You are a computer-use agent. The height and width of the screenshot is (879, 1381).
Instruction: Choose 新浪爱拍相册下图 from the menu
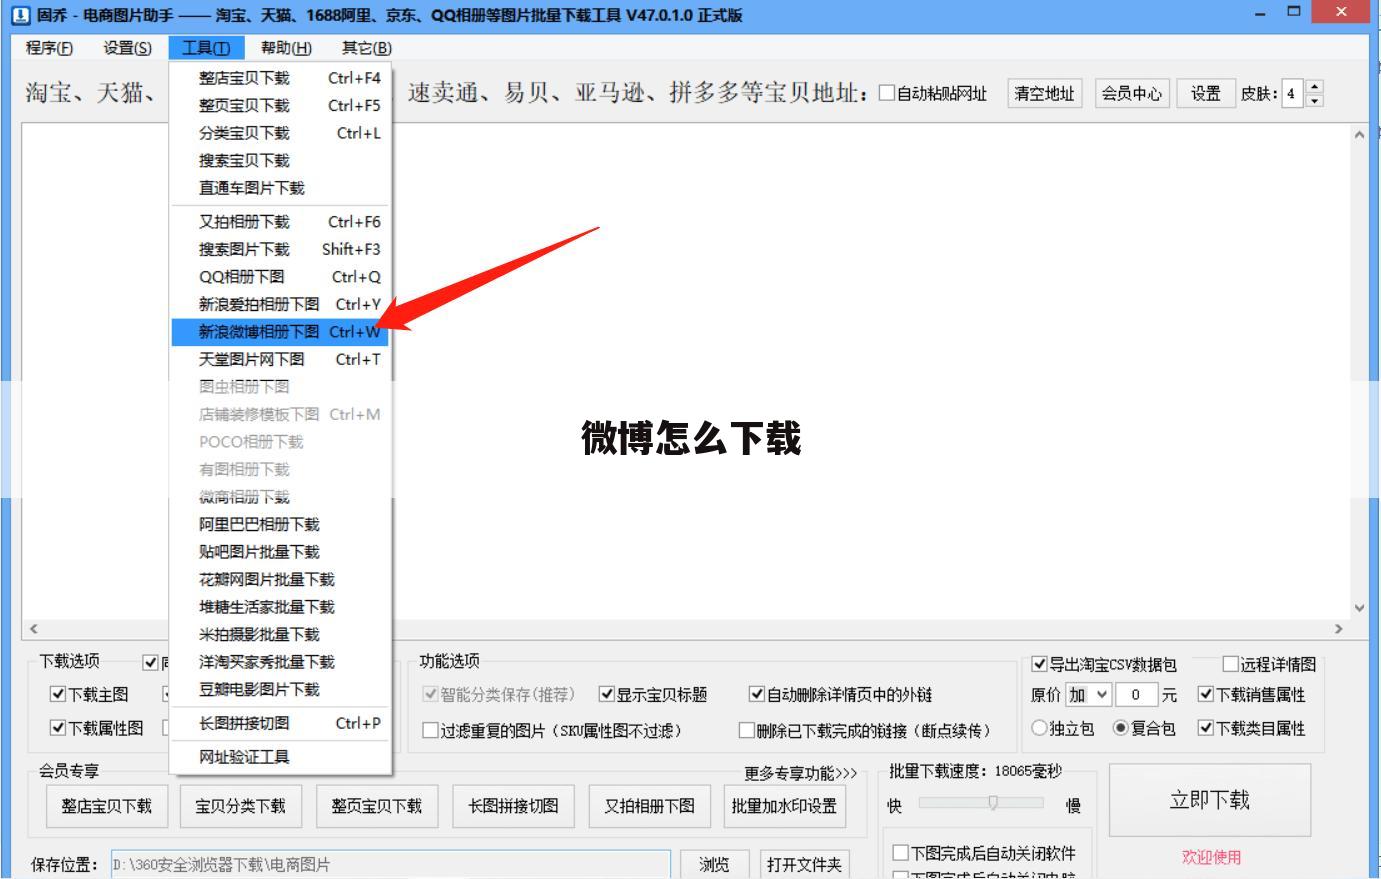(280, 304)
